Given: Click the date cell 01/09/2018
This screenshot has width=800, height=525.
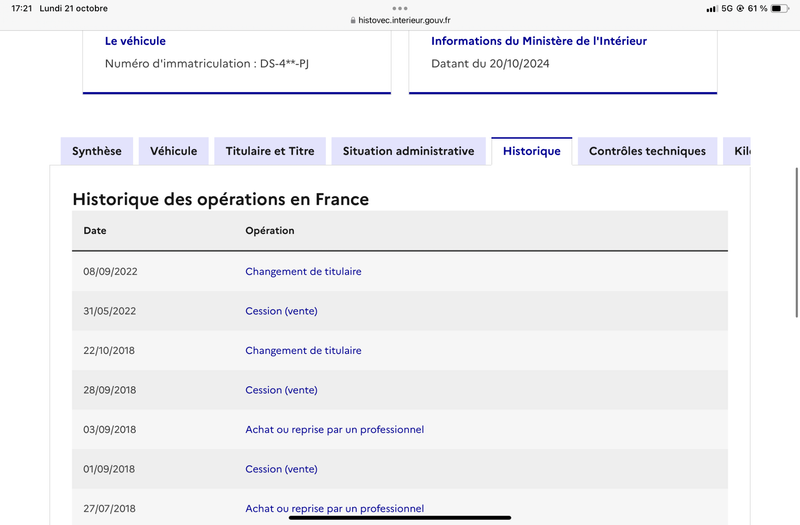Looking at the screenshot, I should pyautogui.click(x=109, y=469).
